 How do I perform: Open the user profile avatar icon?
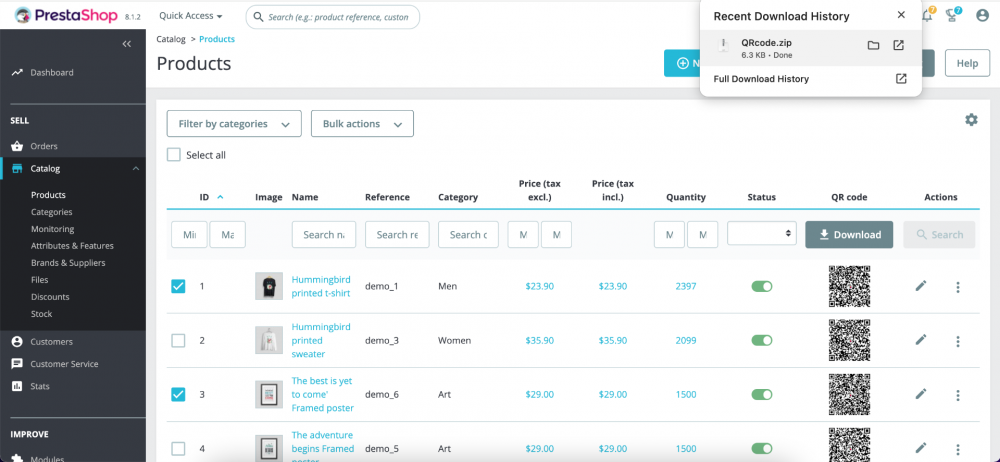(982, 15)
